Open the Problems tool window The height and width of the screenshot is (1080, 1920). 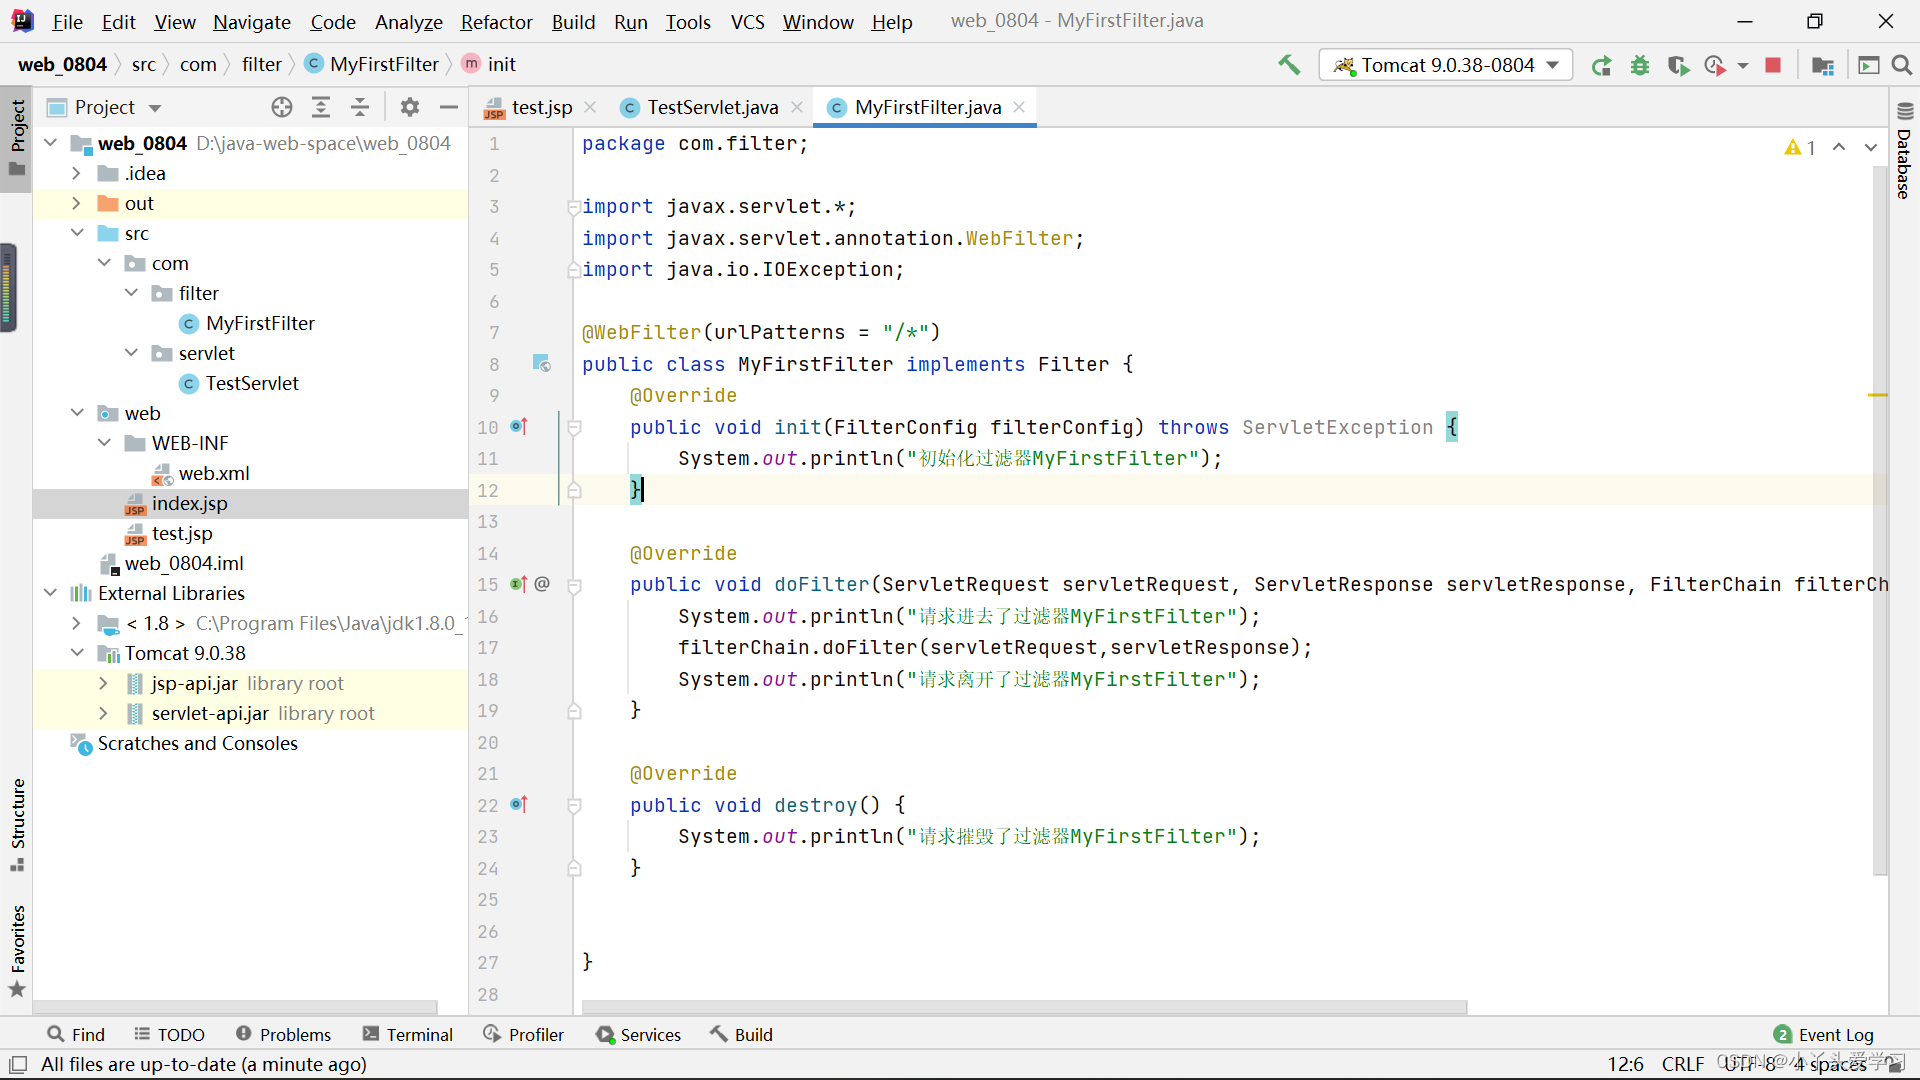pos(284,1034)
